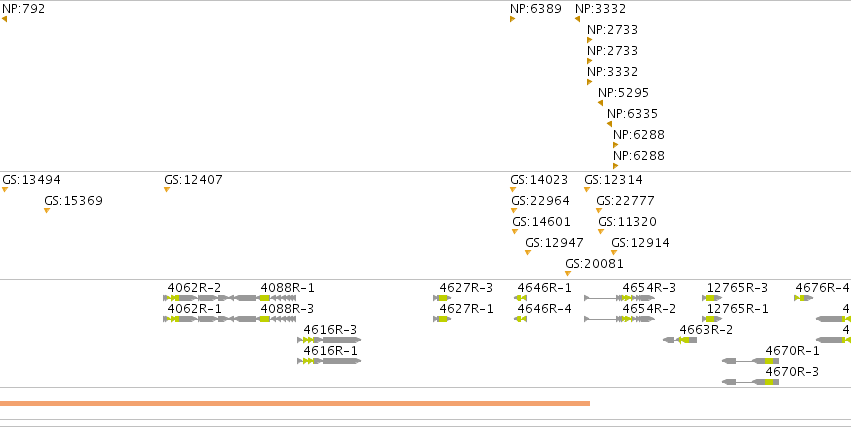Open the 4627R-1 gene model
851x427 pixels.
tap(442, 319)
